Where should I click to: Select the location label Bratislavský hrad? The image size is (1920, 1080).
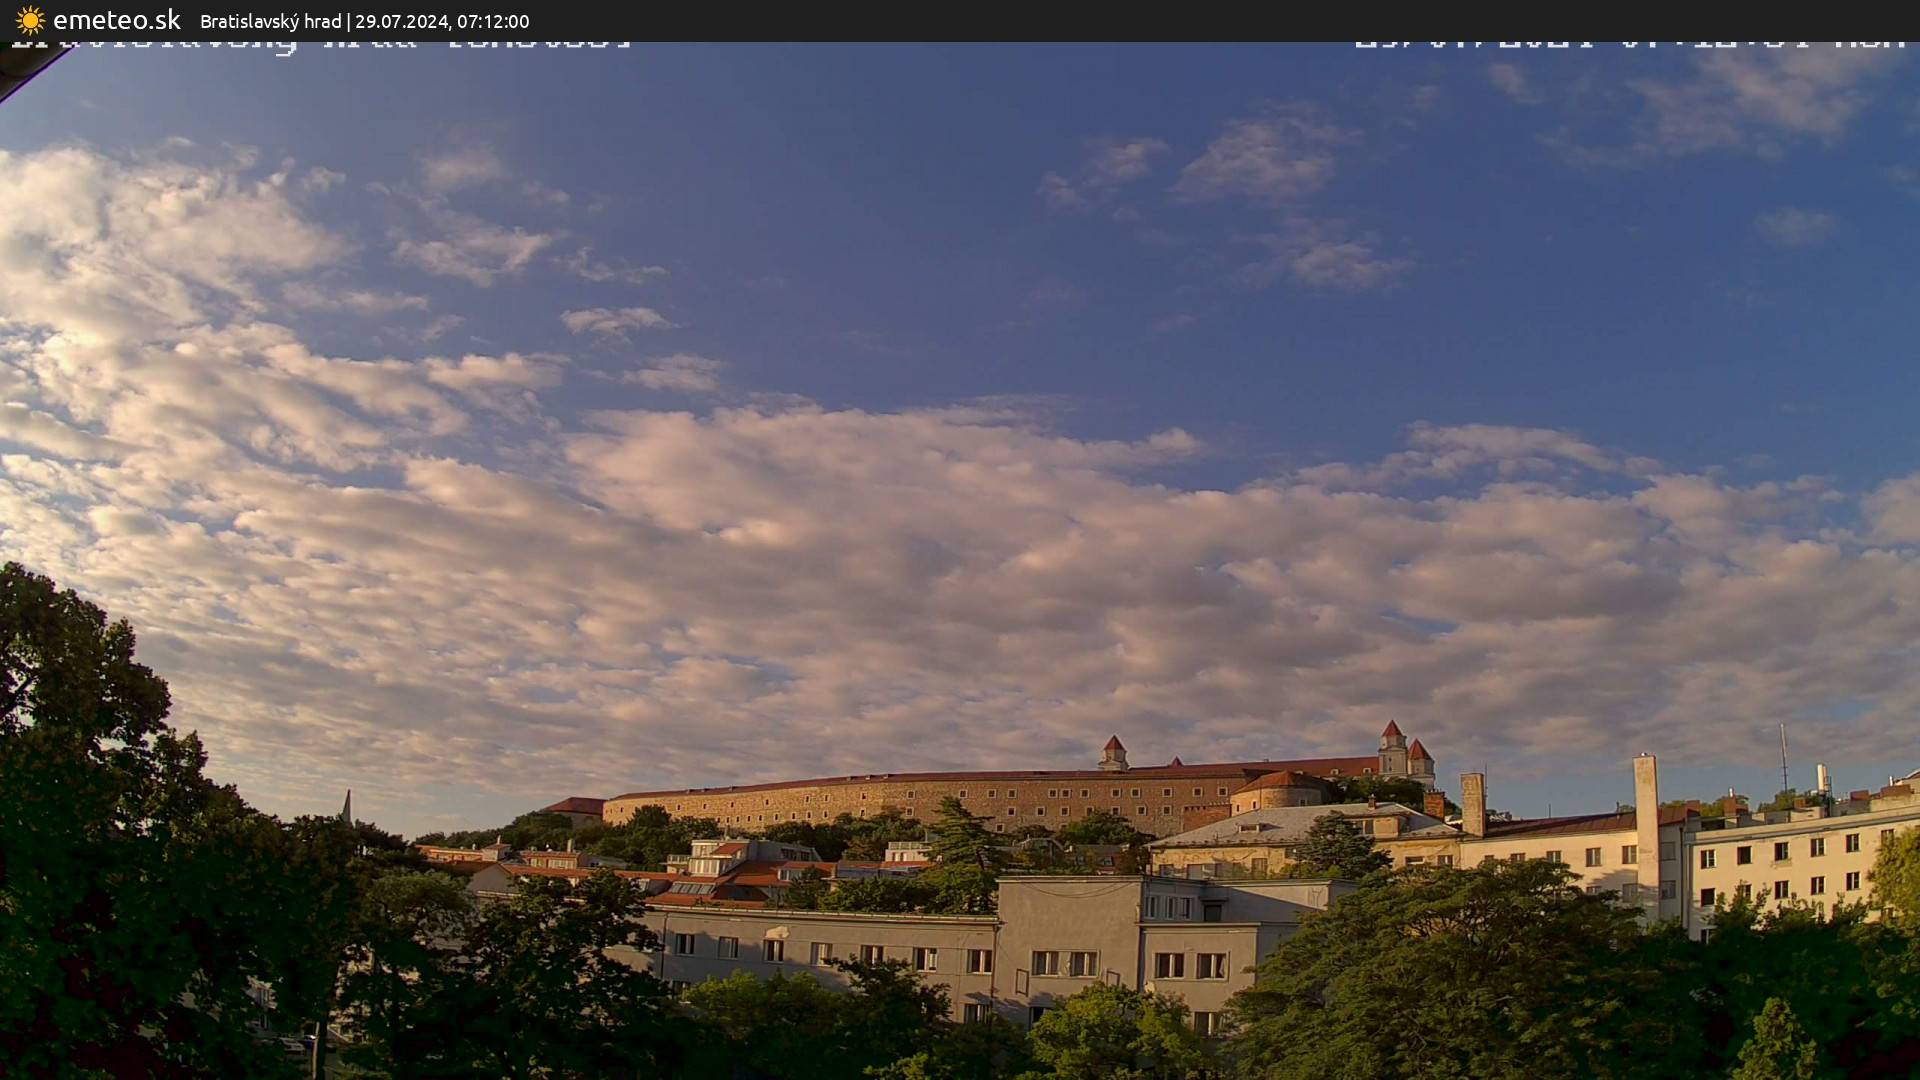269,21
